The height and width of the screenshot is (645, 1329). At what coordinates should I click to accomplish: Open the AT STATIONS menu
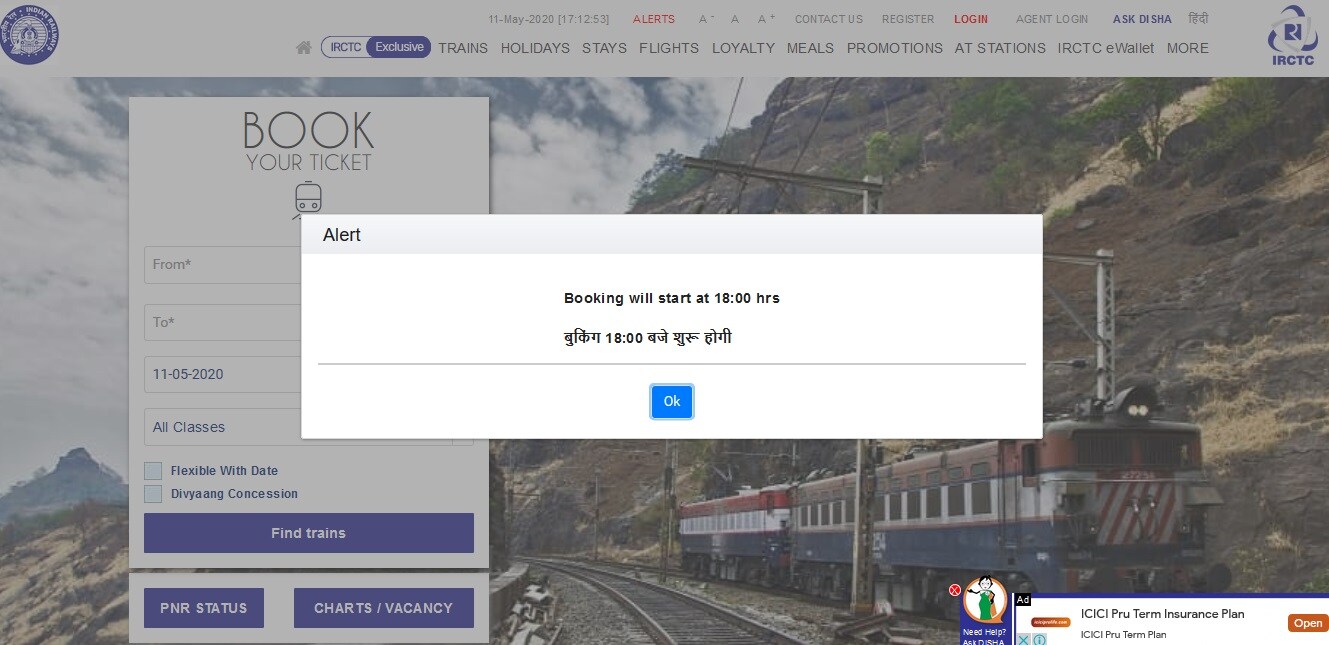(x=1000, y=48)
